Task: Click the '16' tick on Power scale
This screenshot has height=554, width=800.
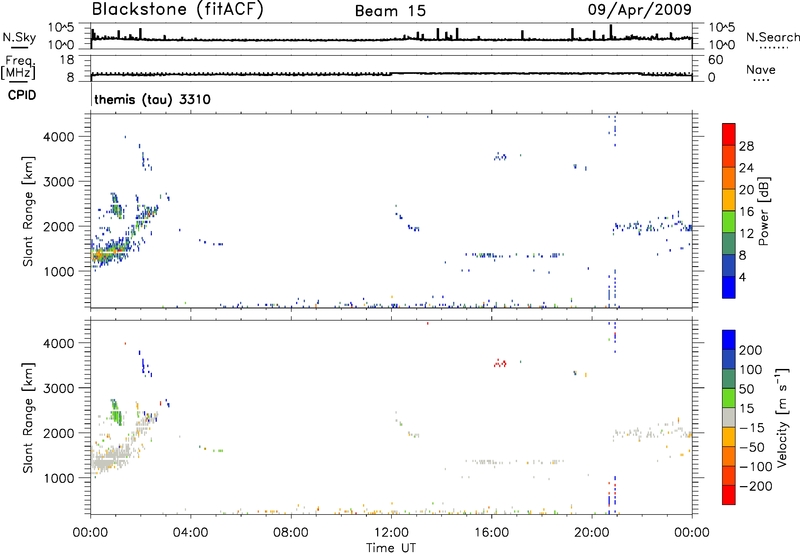Action: [746, 212]
